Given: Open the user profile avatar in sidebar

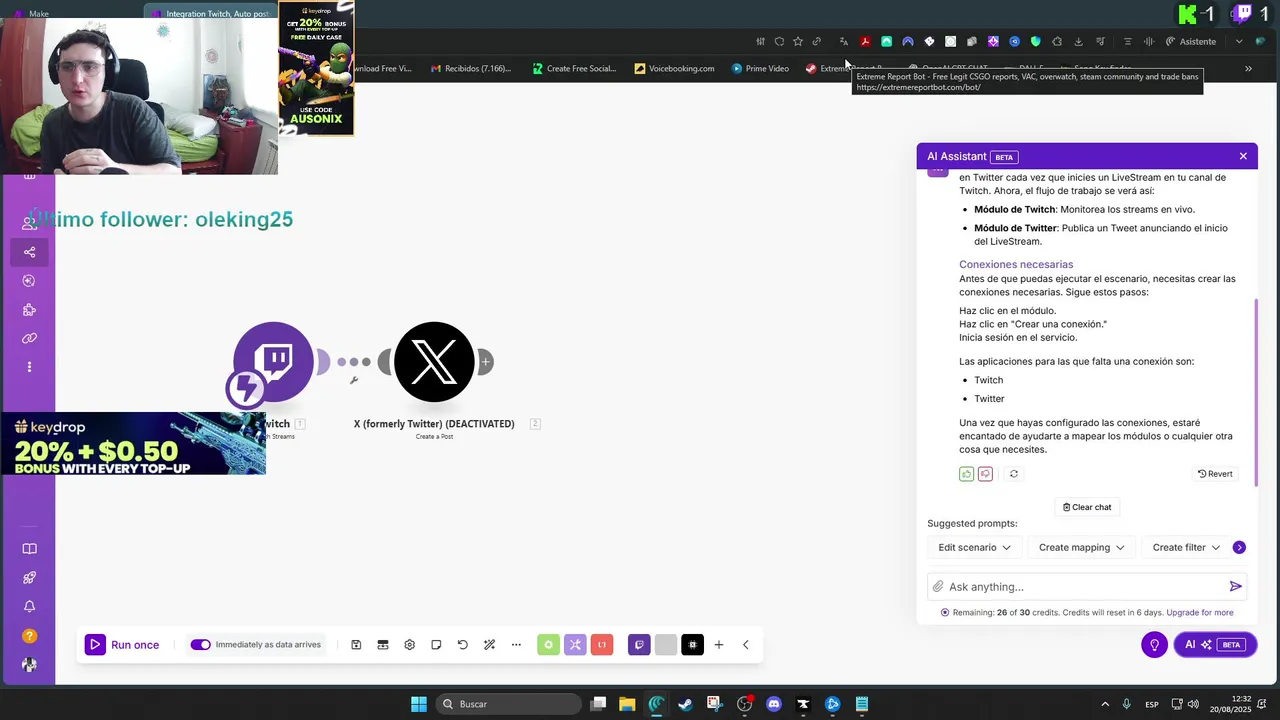Looking at the screenshot, I should tap(29, 665).
